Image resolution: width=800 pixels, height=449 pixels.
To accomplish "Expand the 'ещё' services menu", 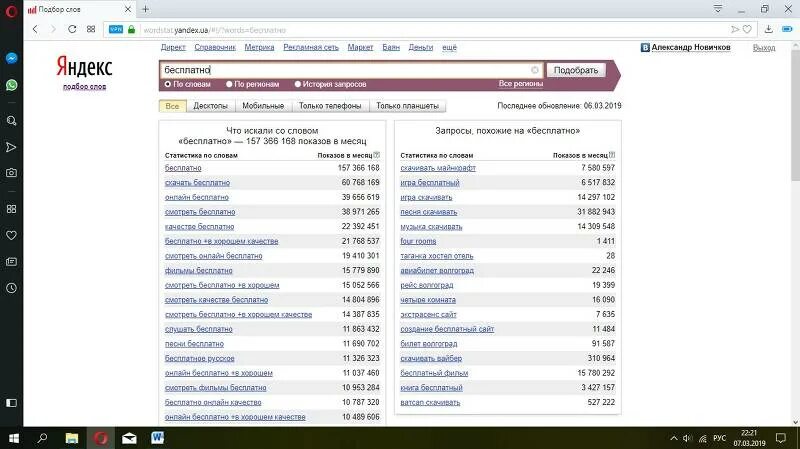I will pos(449,47).
